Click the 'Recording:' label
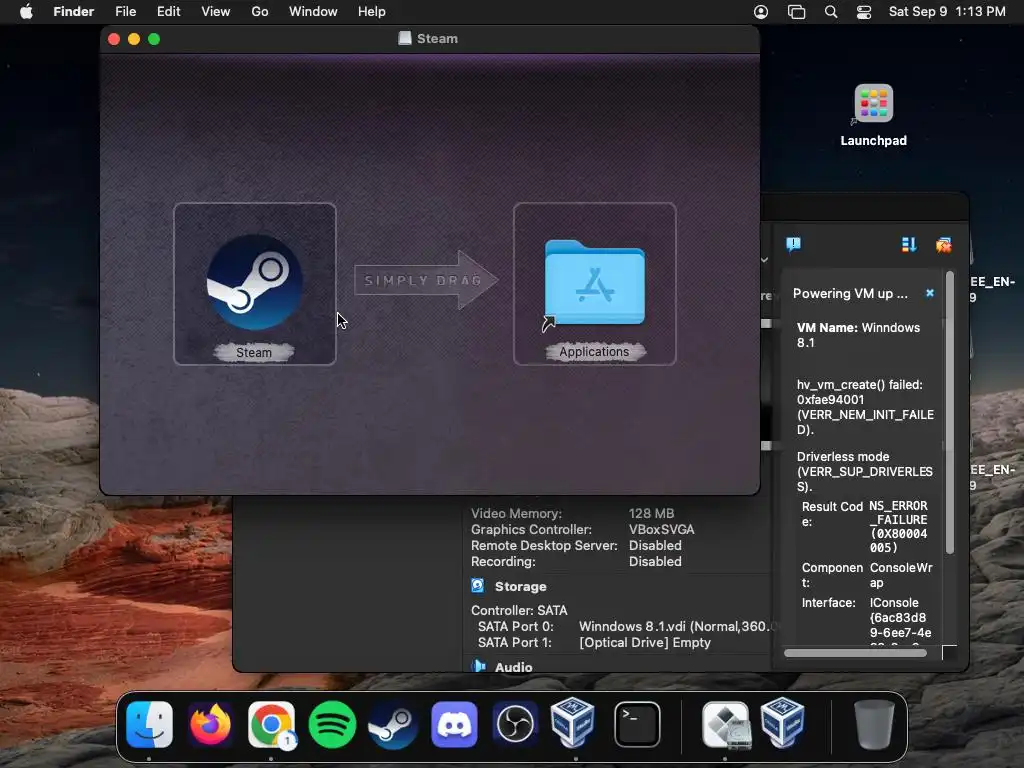 tap(503, 562)
